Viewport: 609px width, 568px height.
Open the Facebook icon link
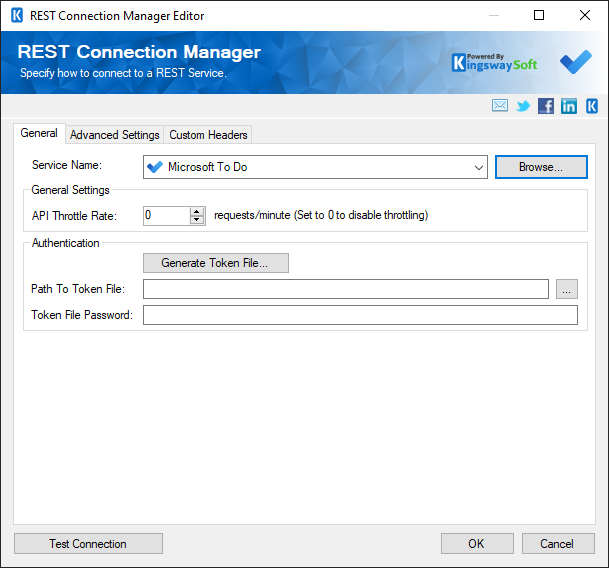(546, 106)
